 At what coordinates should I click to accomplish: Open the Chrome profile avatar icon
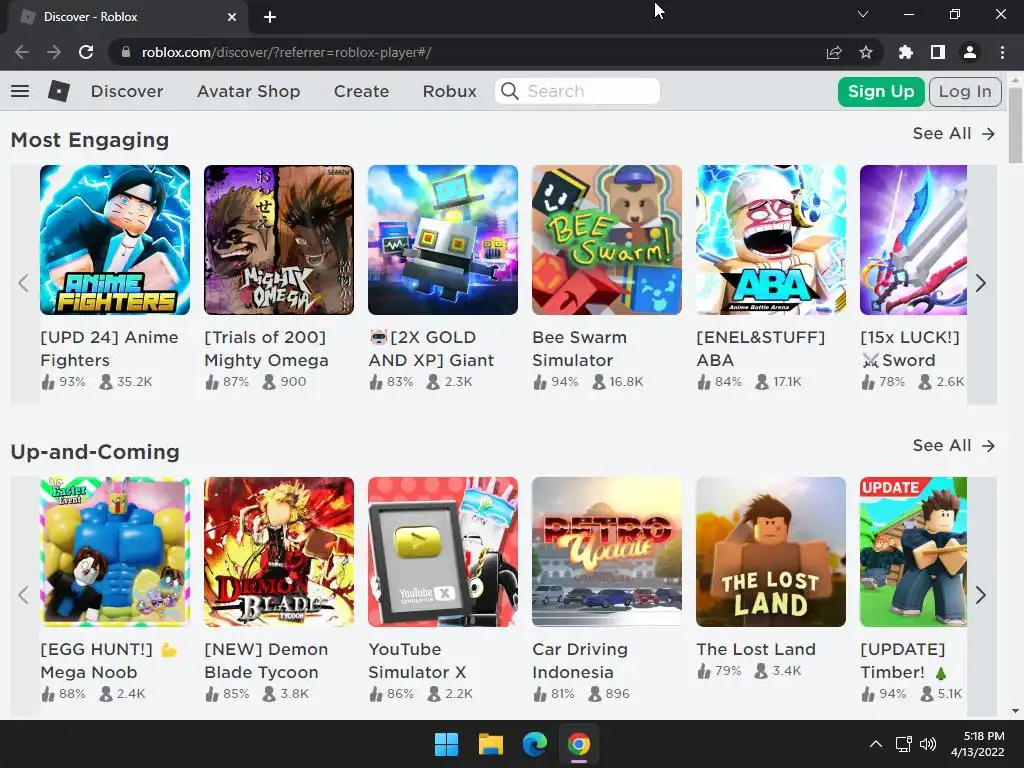pyautogui.click(x=970, y=52)
